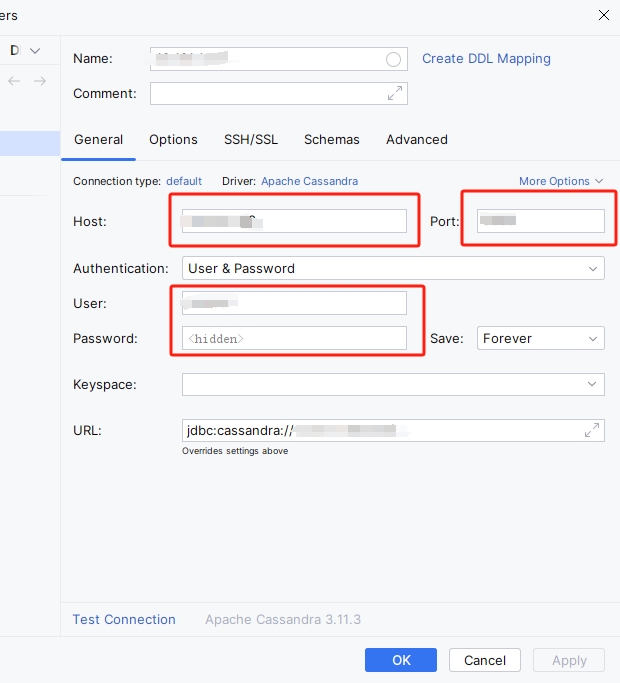Open the SSH/SSL tab
This screenshot has height=683, width=620.
tap(251, 139)
